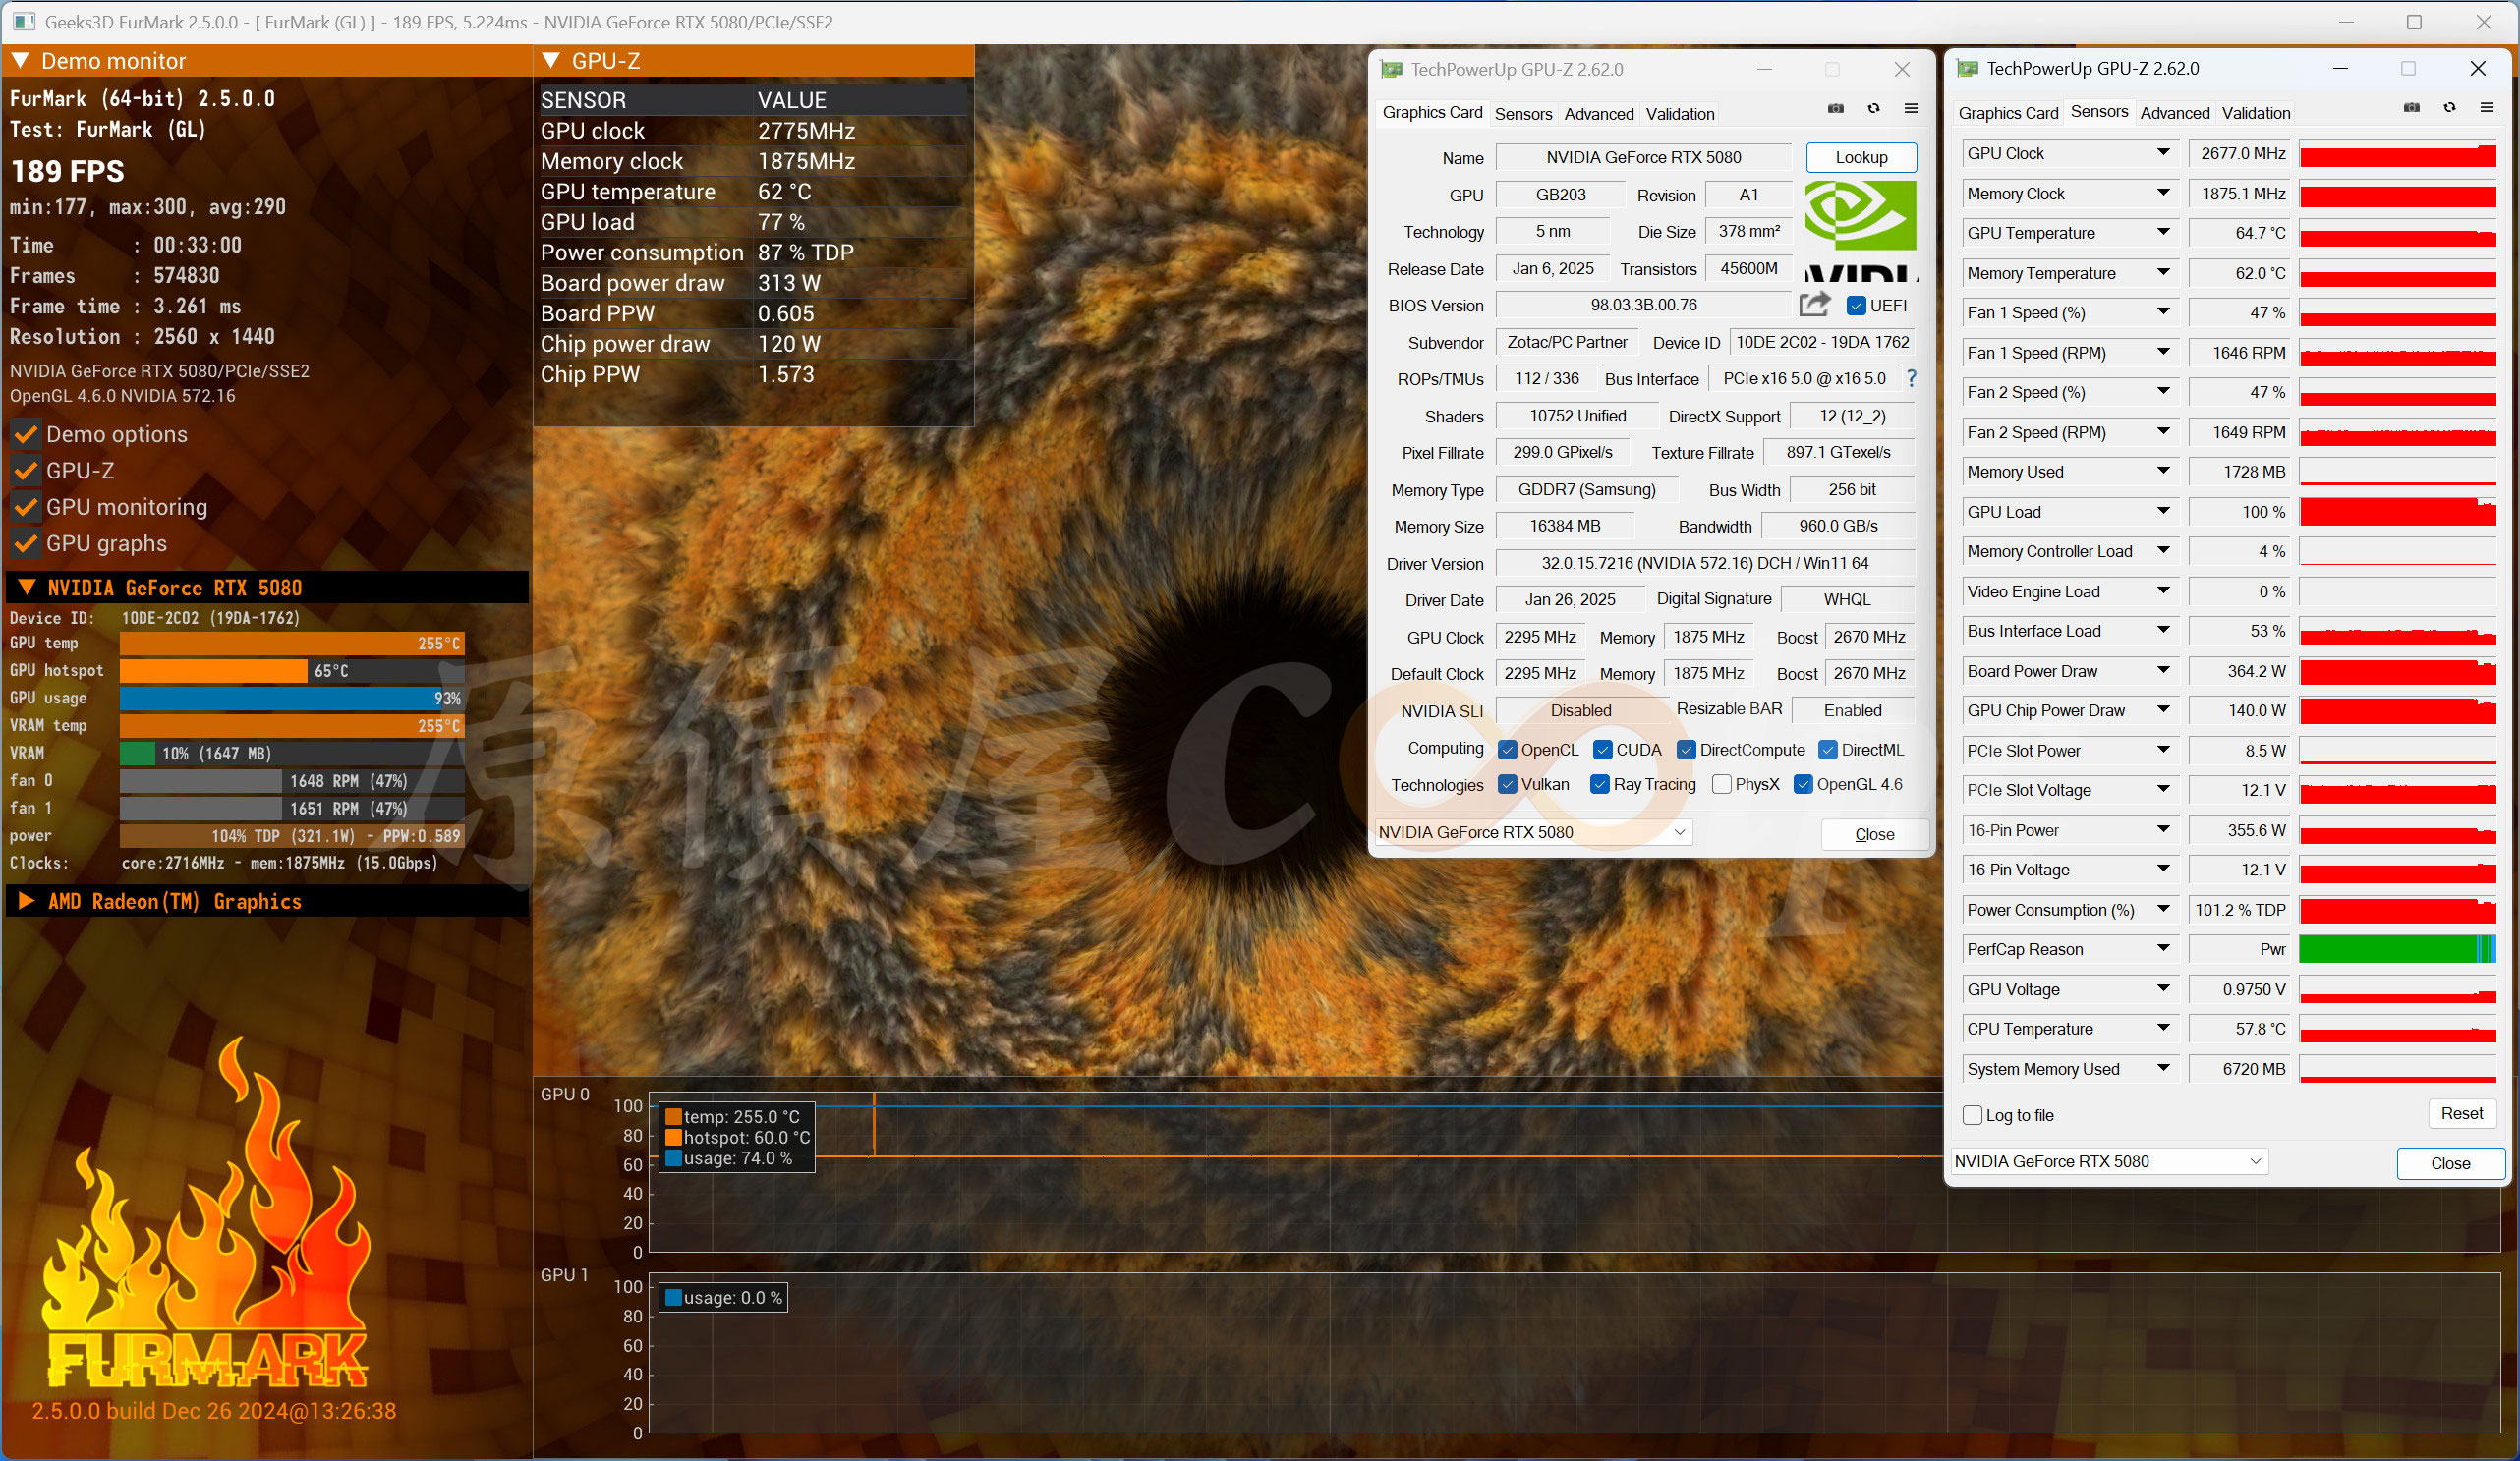Switch to Validation tab in left GPU-Z window
Screen dimensions: 2520x1461
[x=1680, y=114]
